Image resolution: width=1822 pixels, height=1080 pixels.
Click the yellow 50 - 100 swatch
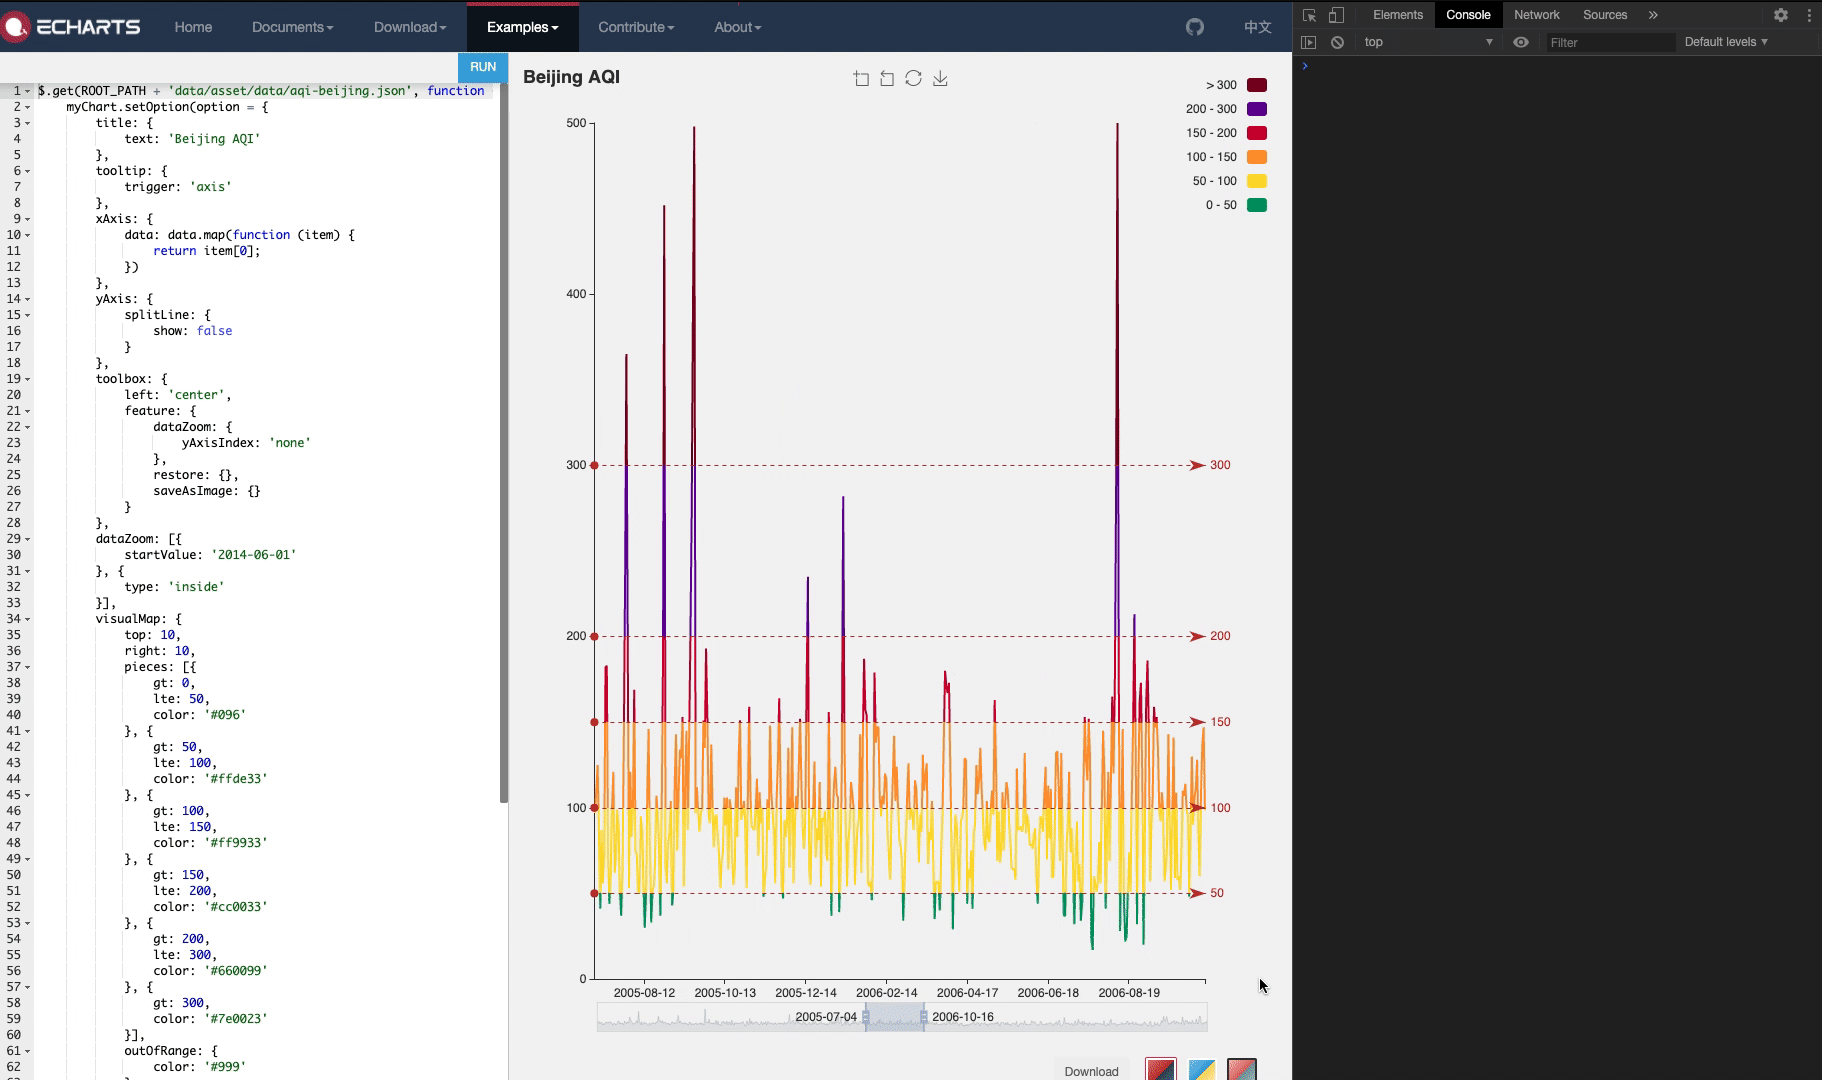(1257, 181)
